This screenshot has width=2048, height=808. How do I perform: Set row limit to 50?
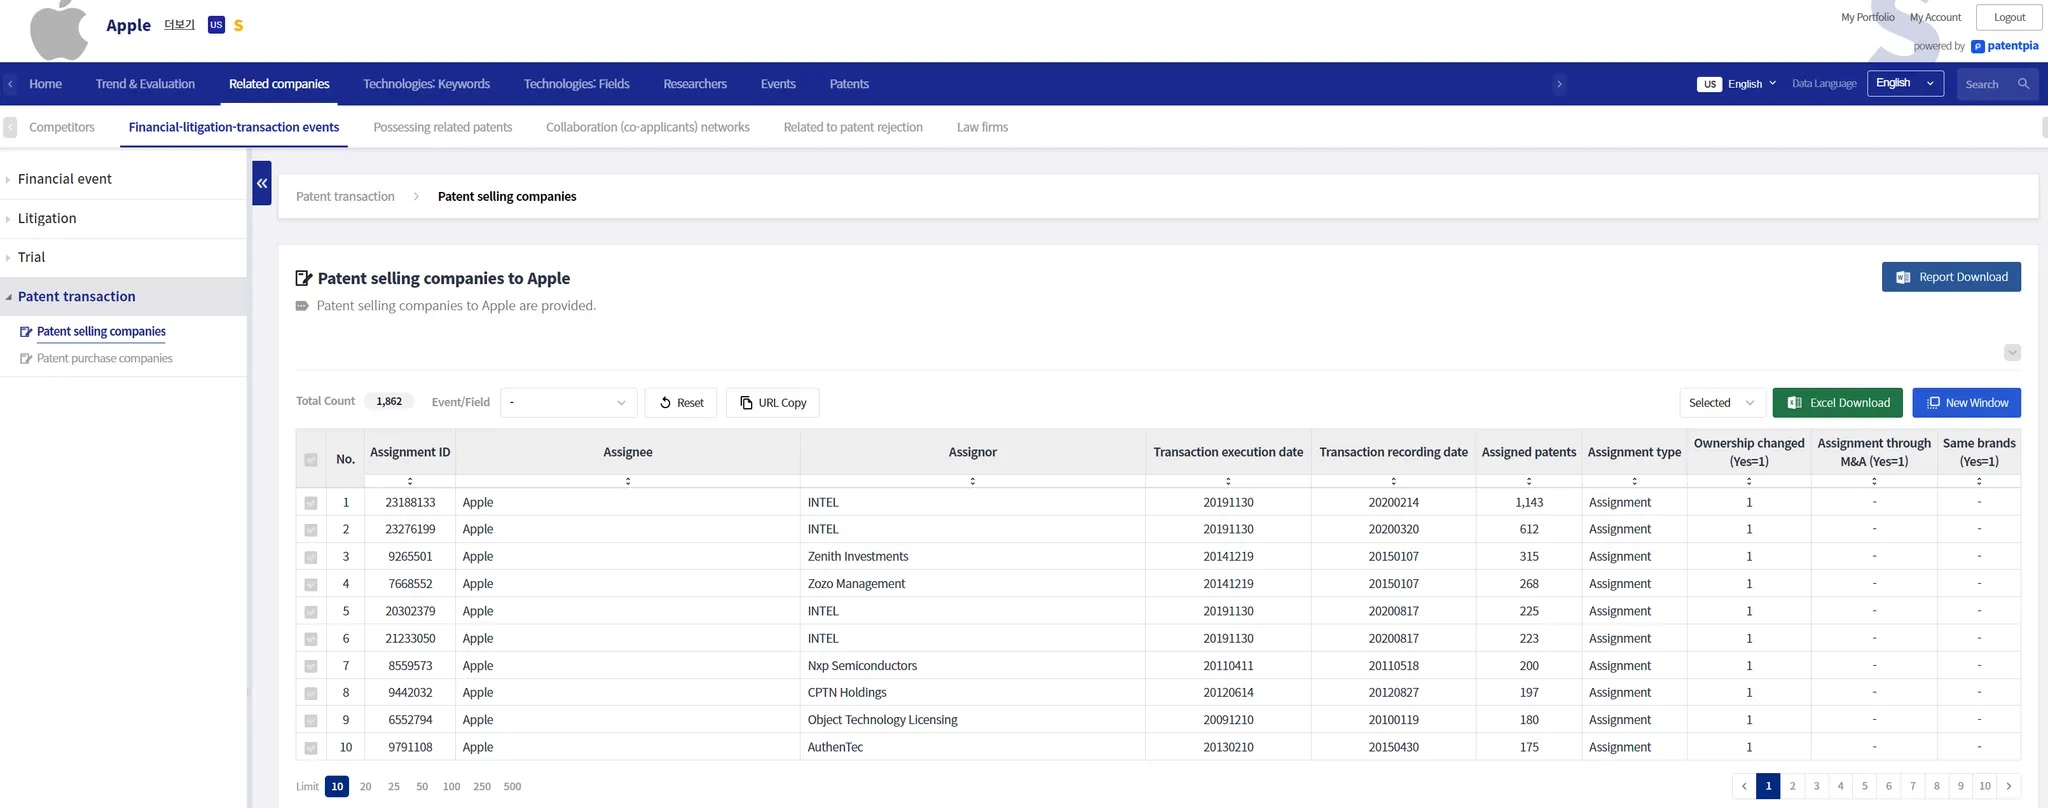[x=422, y=787]
